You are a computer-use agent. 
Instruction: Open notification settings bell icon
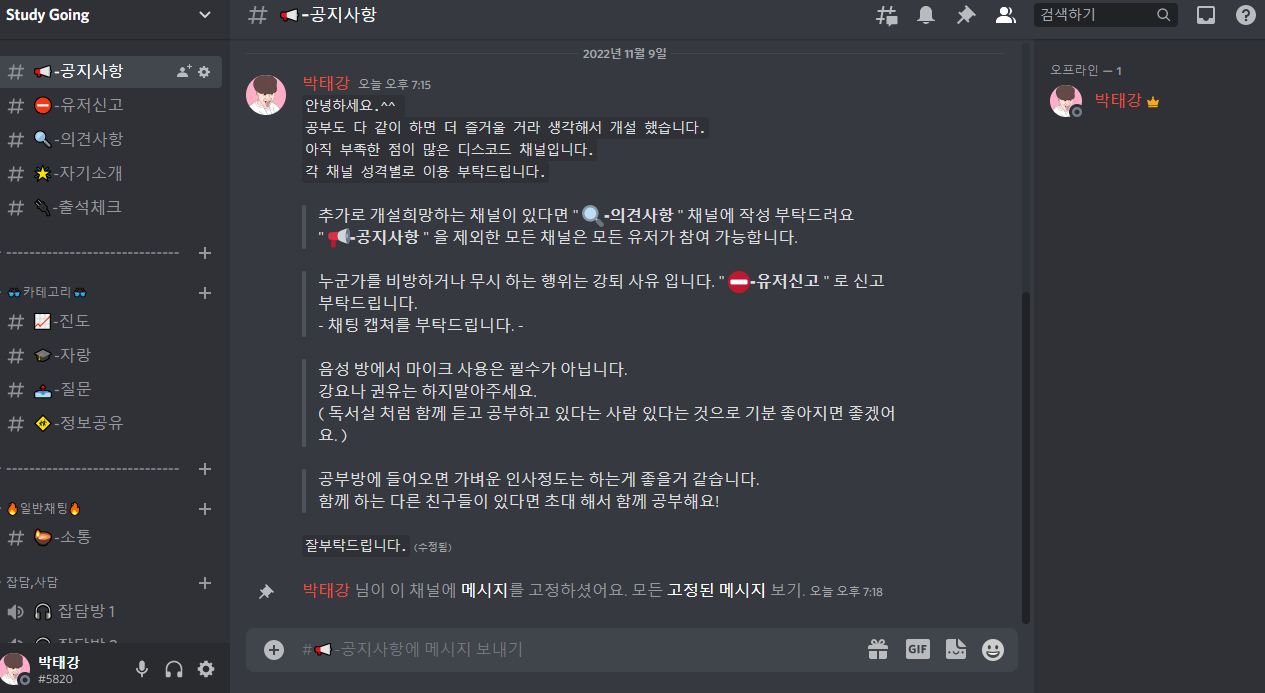927,15
